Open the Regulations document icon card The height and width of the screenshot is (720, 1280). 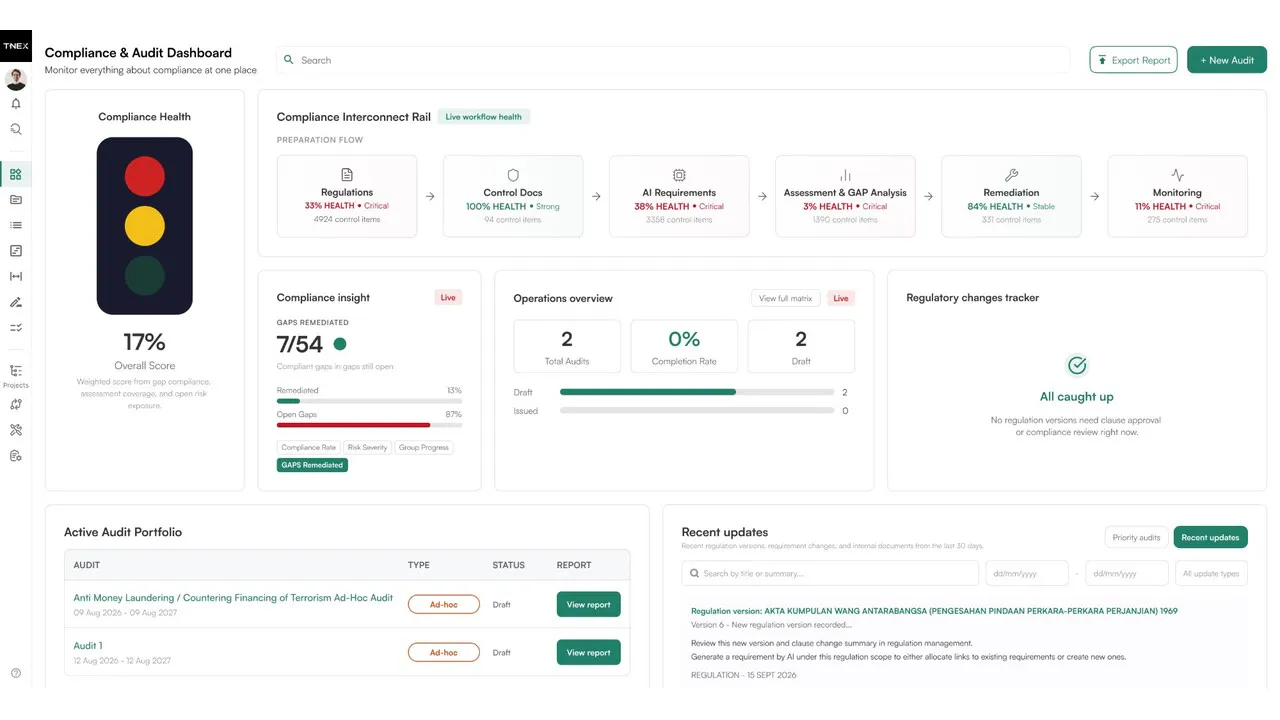(x=347, y=196)
